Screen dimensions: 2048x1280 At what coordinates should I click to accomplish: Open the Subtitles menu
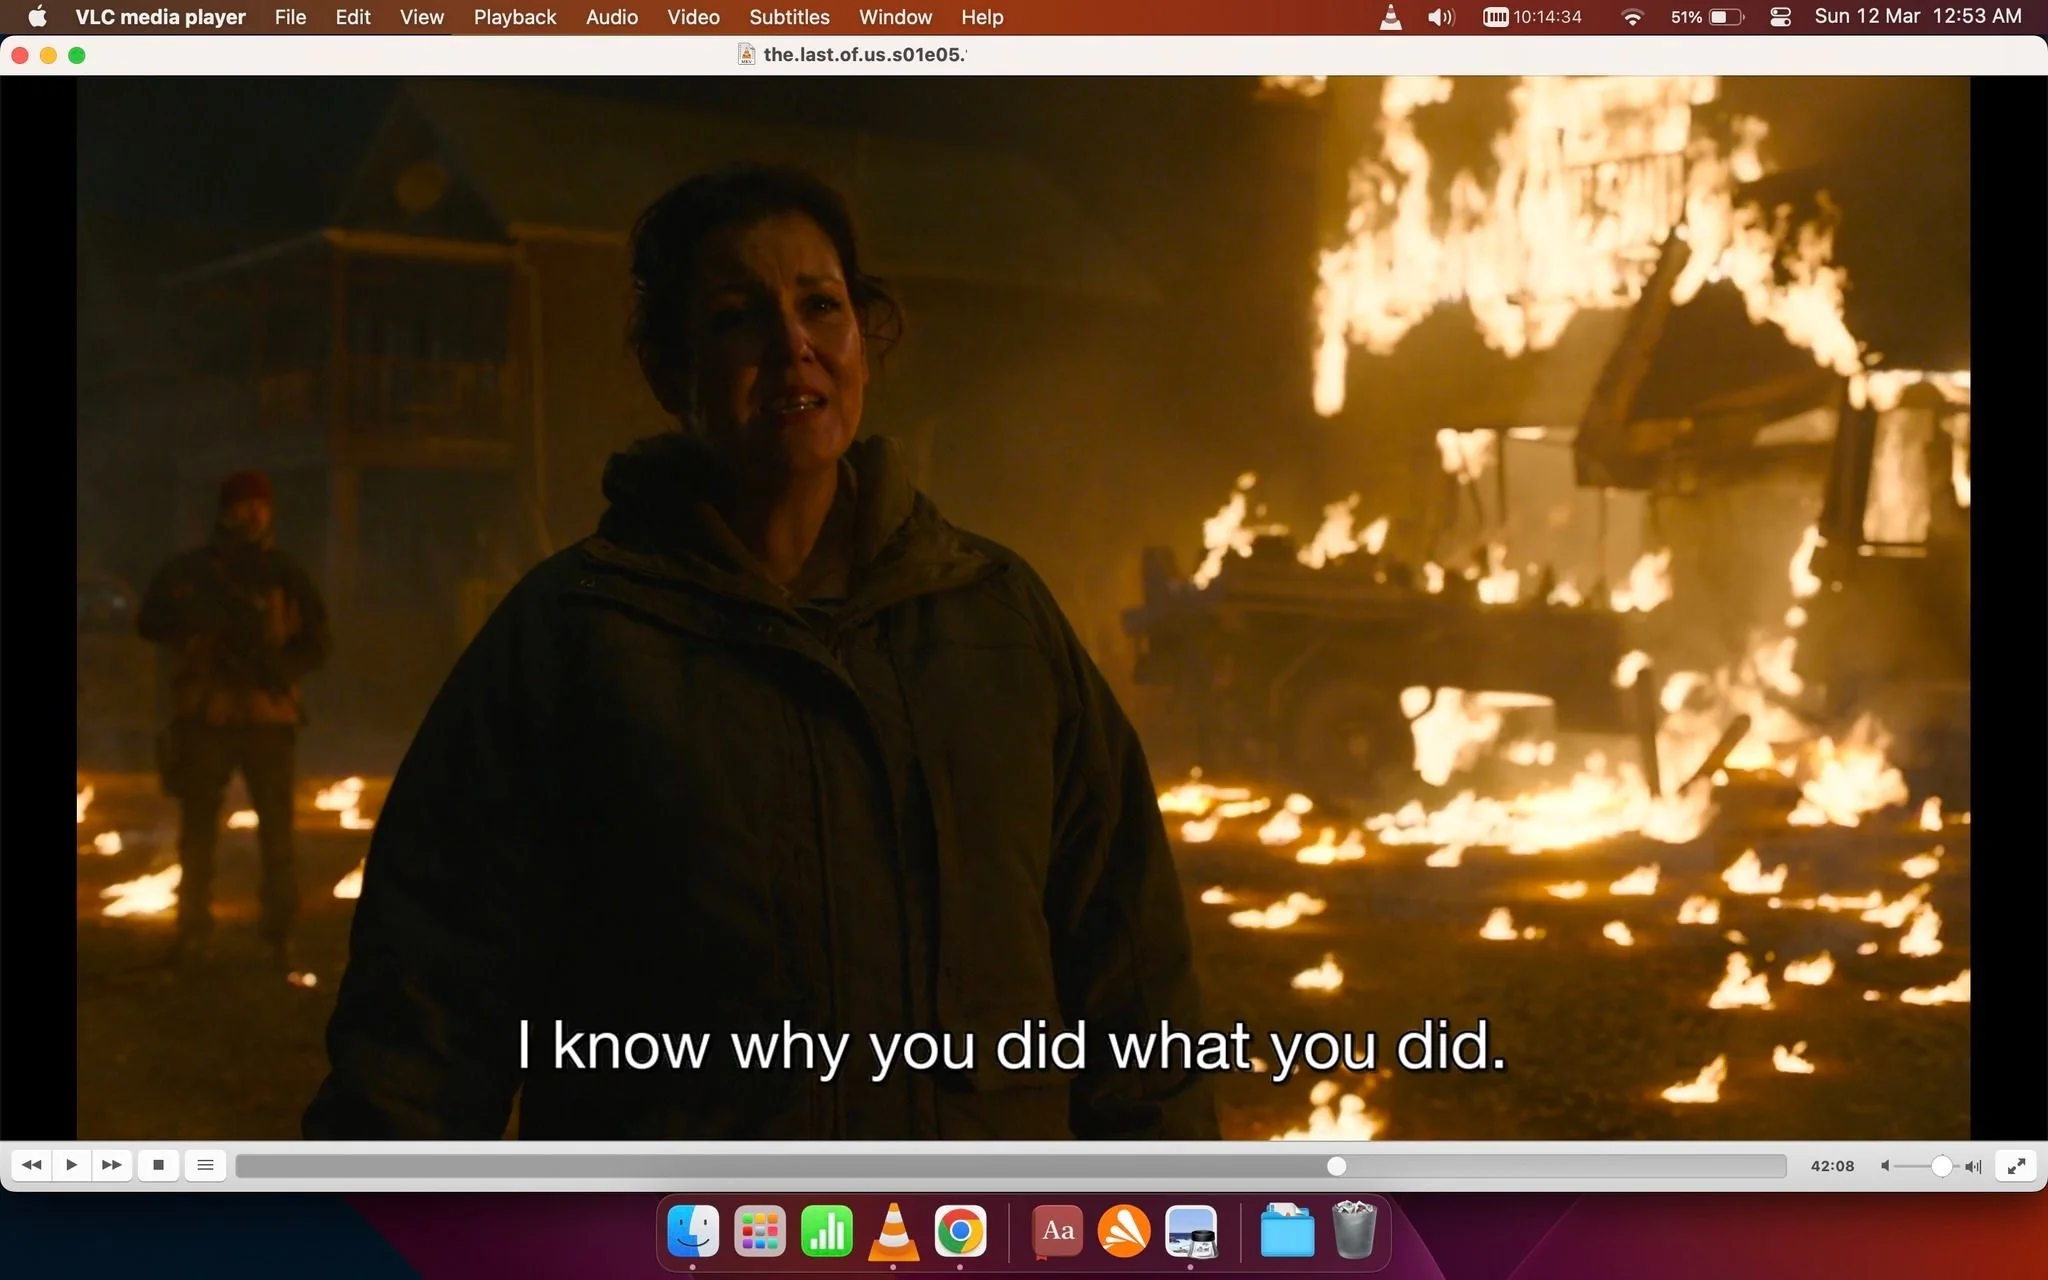[789, 17]
